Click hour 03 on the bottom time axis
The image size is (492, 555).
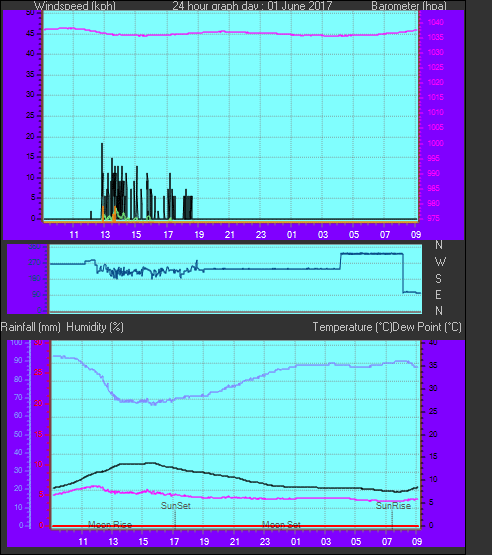click(x=326, y=542)
